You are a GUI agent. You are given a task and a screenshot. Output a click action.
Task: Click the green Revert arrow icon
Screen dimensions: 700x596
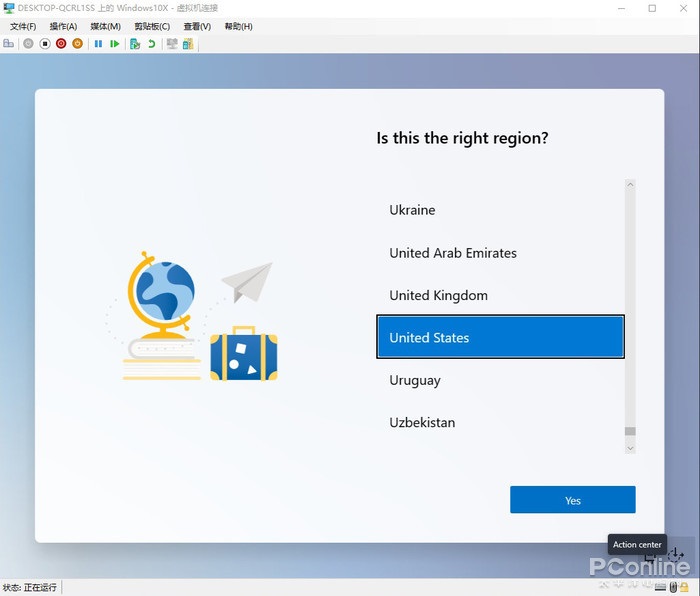point(152,44)
